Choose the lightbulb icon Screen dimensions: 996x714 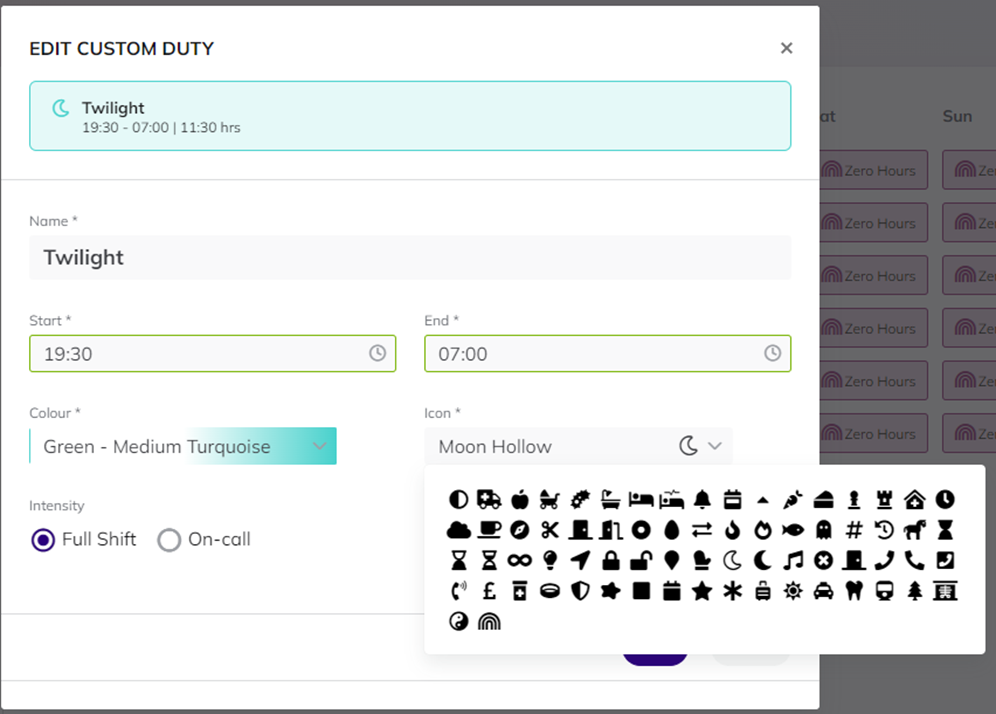click(549, 560)
